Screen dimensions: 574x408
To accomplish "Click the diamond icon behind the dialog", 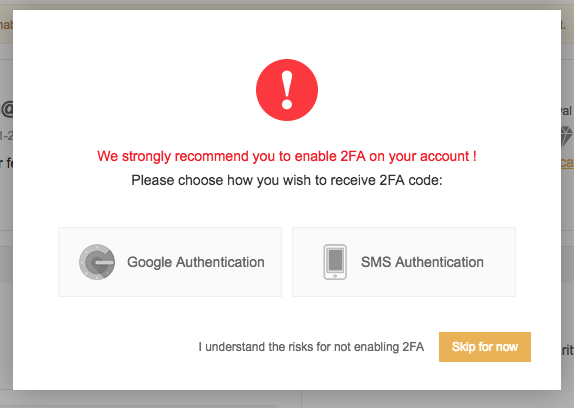I will pyautogui.click(x=567, y=136).
